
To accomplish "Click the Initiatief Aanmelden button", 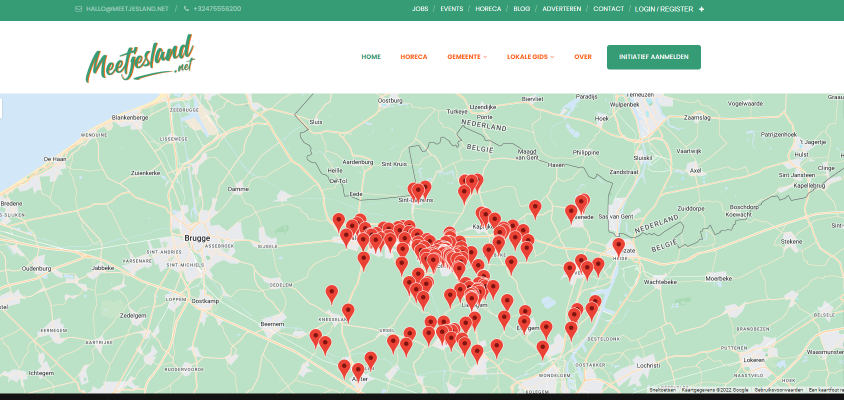I will tap(654, 57).
